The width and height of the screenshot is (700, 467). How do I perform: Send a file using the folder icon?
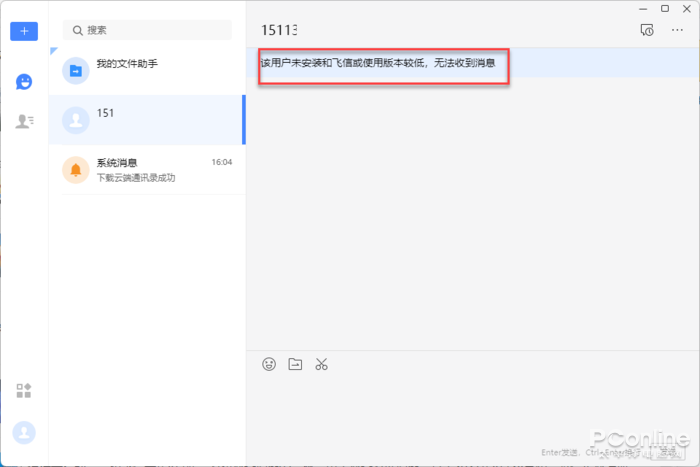coord(295,364)
